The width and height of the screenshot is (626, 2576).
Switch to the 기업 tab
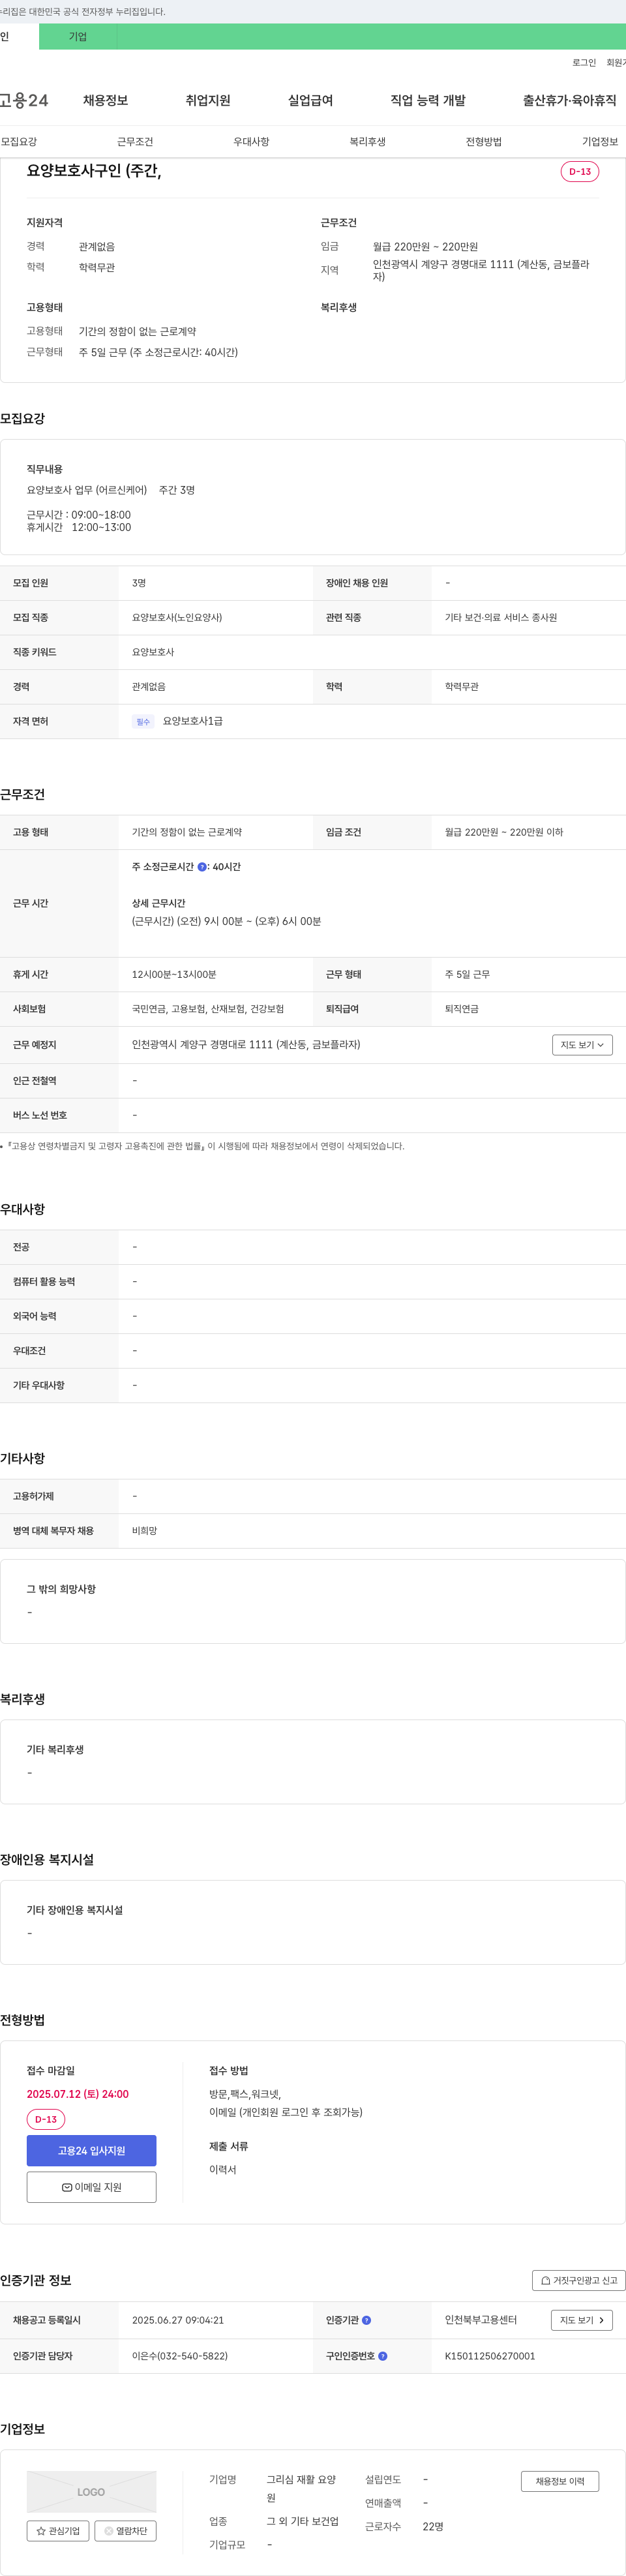78,37
